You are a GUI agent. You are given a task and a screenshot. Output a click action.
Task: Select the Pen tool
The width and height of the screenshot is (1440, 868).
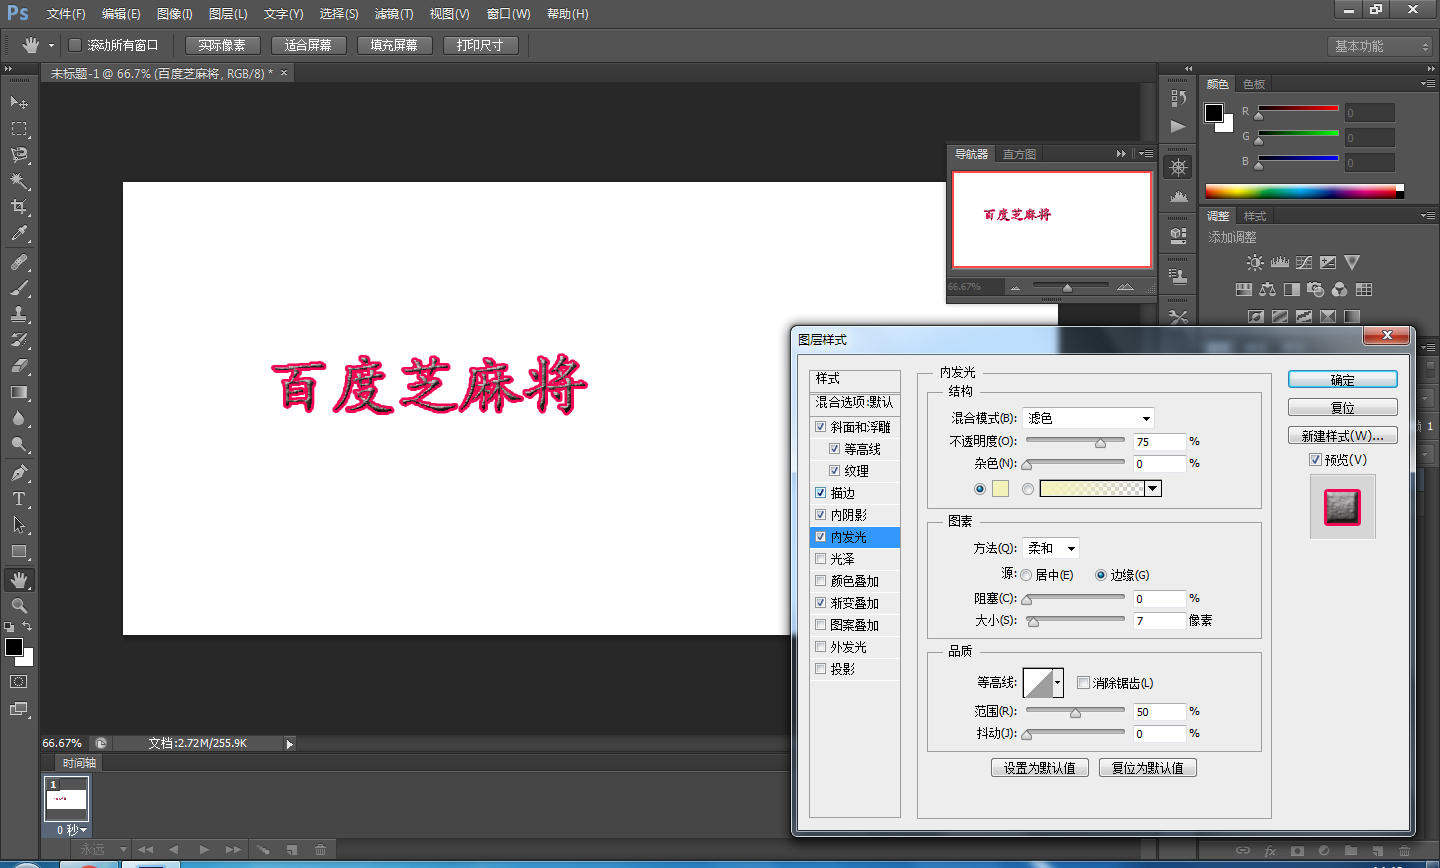(x=19, y=473)
